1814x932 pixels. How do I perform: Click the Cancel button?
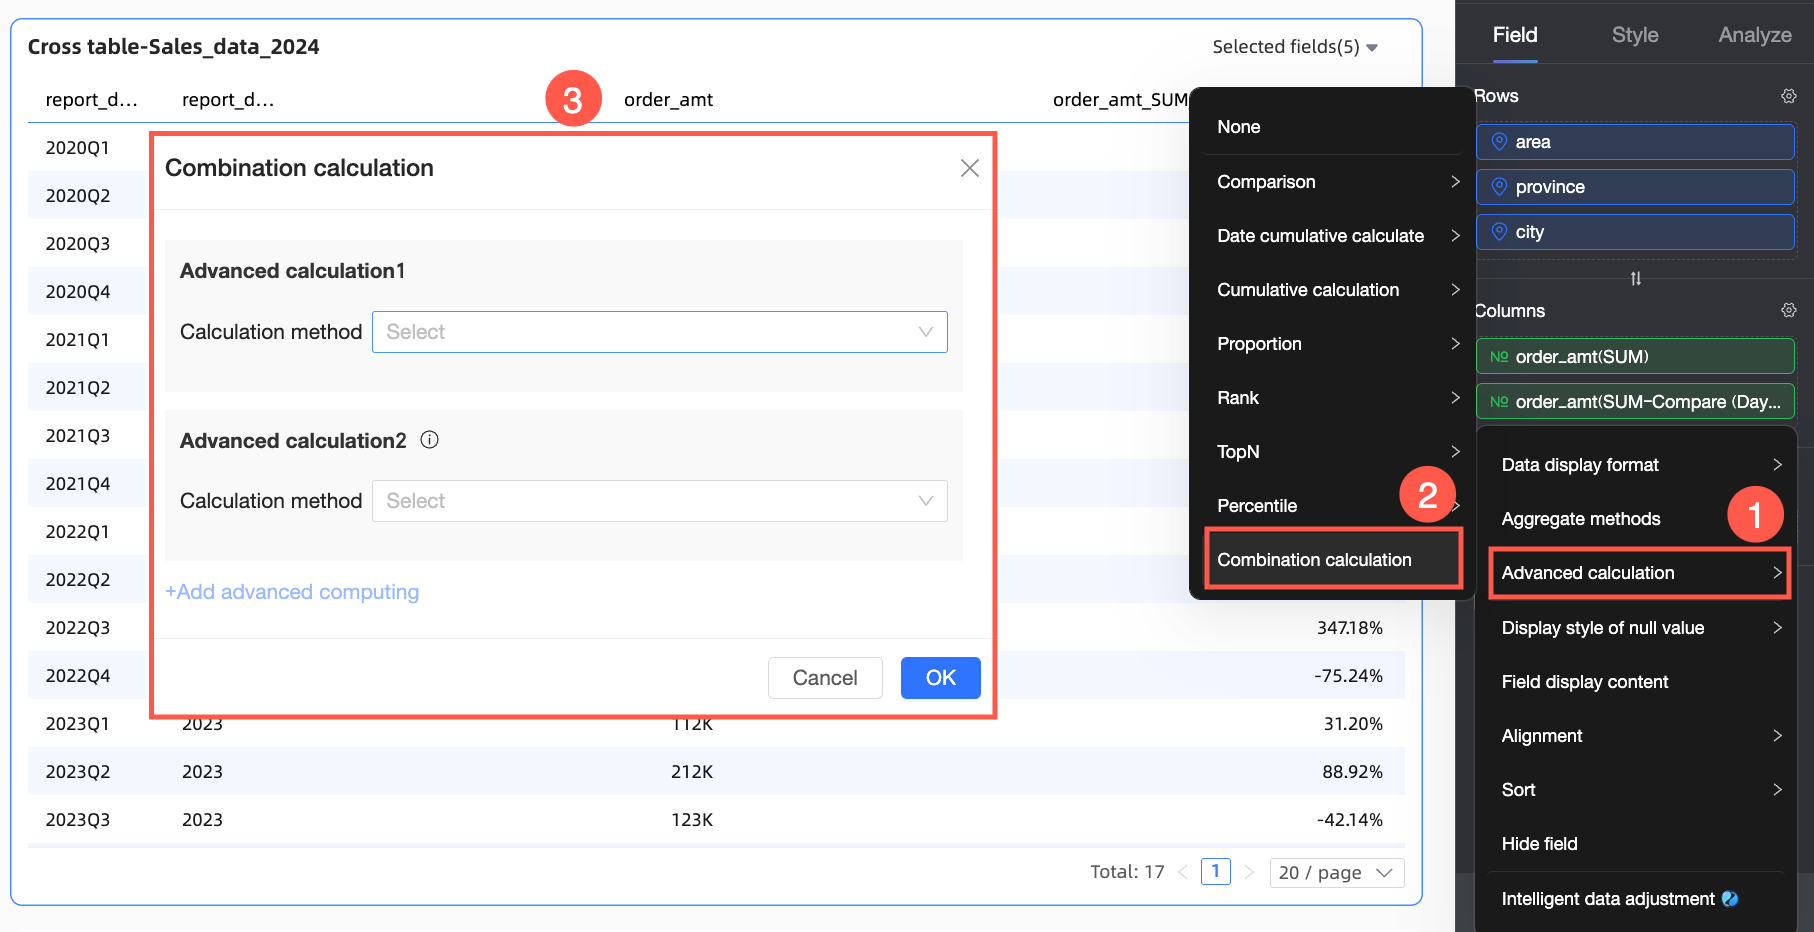point(825,678)
